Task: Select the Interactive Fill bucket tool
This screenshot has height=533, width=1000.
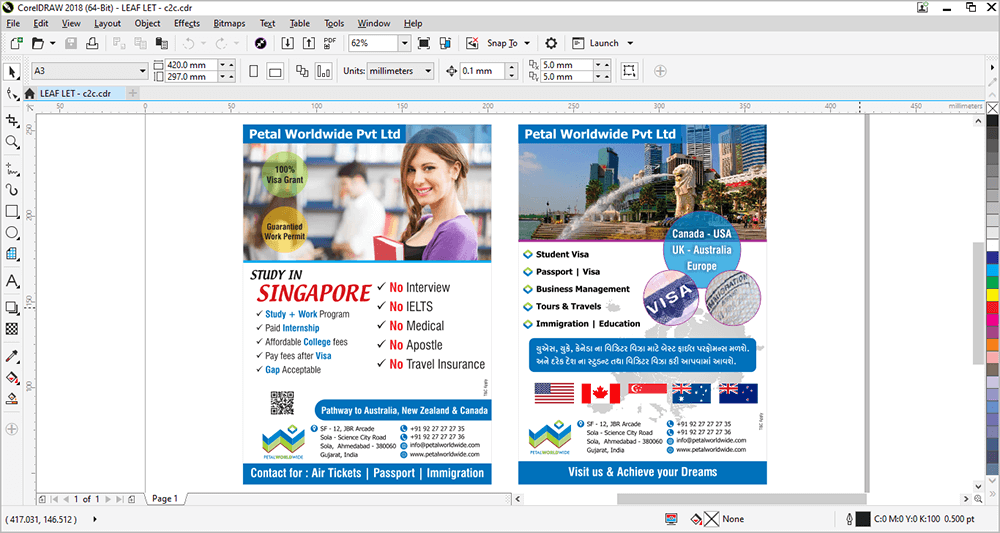Action: (x=12, y=377)
